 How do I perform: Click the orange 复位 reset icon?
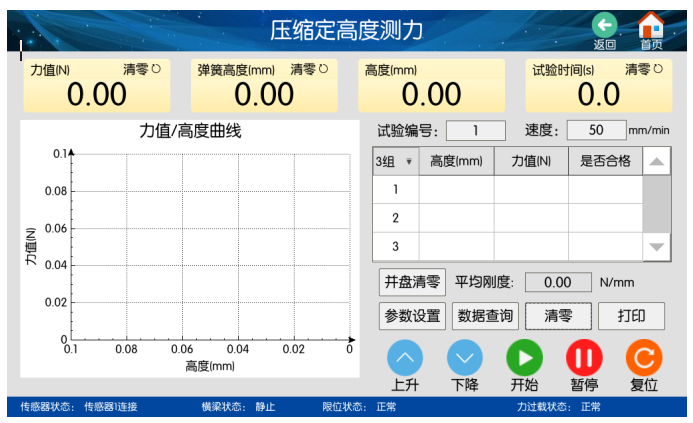644,358
